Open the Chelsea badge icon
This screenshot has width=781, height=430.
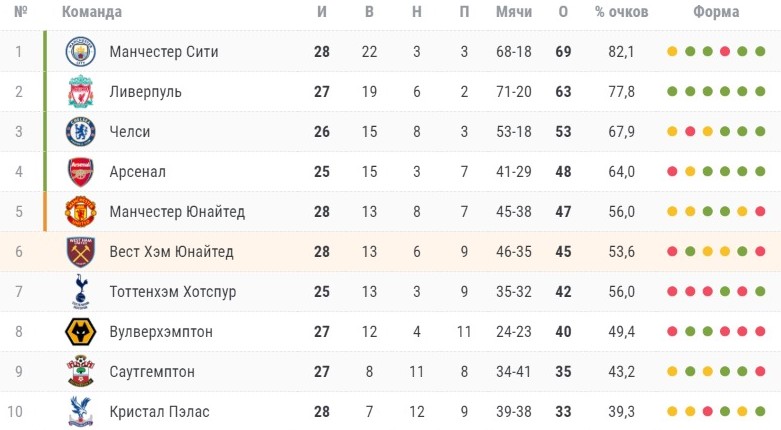coord(80,132)
